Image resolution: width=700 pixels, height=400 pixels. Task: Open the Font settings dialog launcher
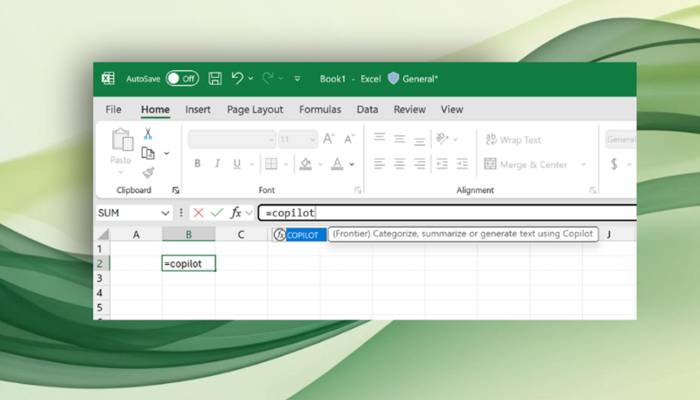coord(358,190)
